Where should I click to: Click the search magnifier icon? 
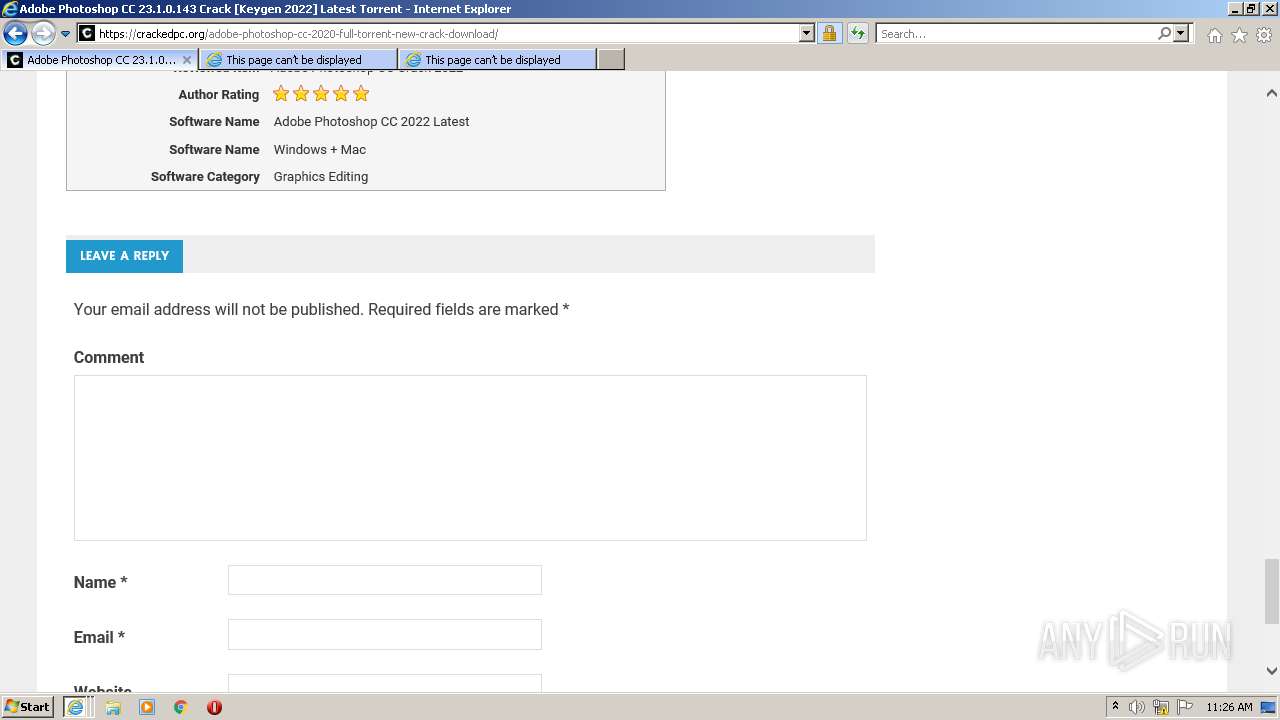[1164, 33]
